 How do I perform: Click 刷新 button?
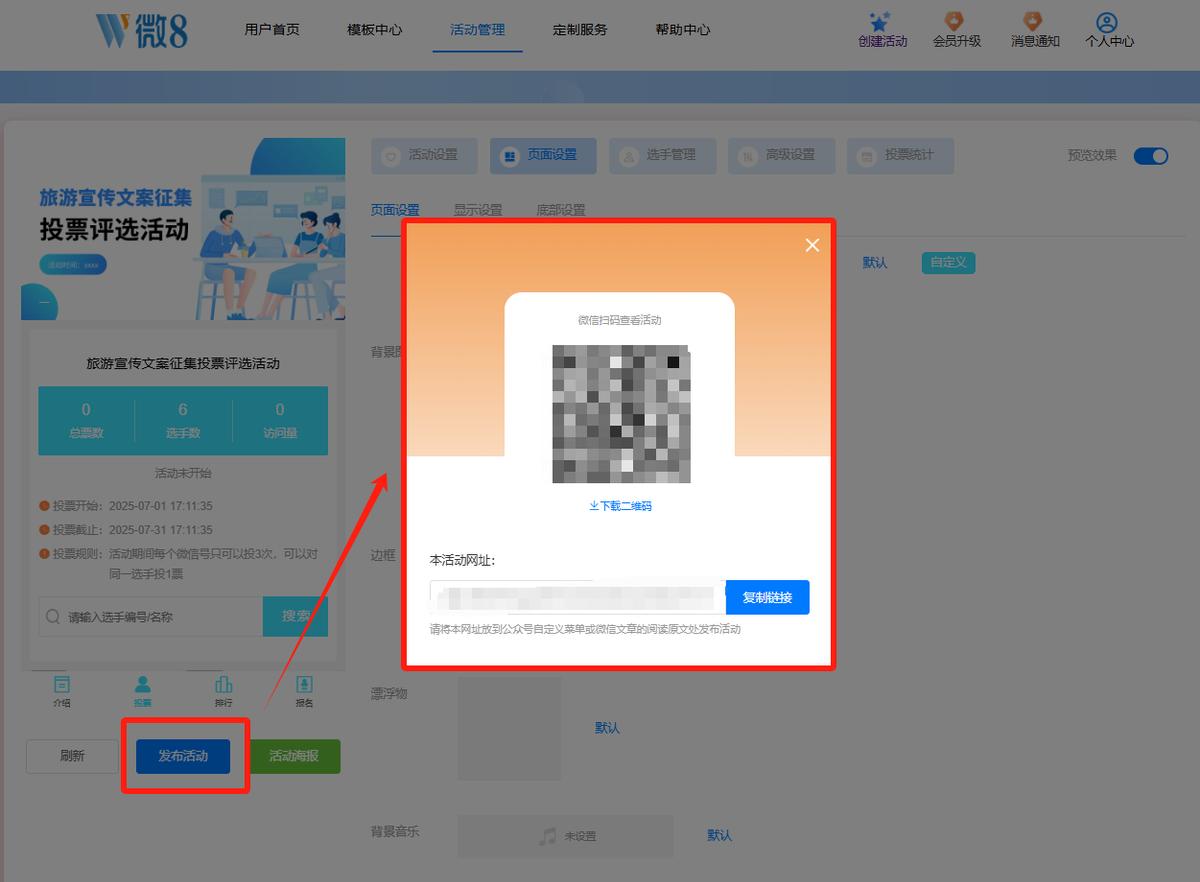click(72, 756)
